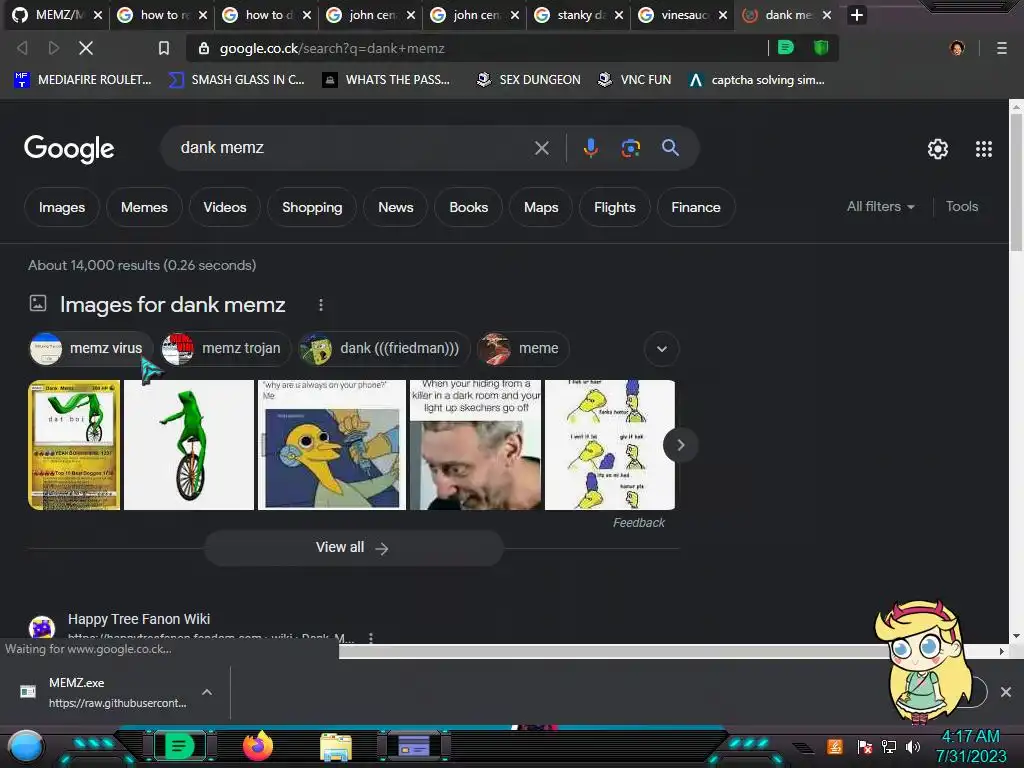Open the WHATS THE PASS... bookmark
Viewport: 1024px width, 768px height.
pyautogui.click(x=387, y=80)
